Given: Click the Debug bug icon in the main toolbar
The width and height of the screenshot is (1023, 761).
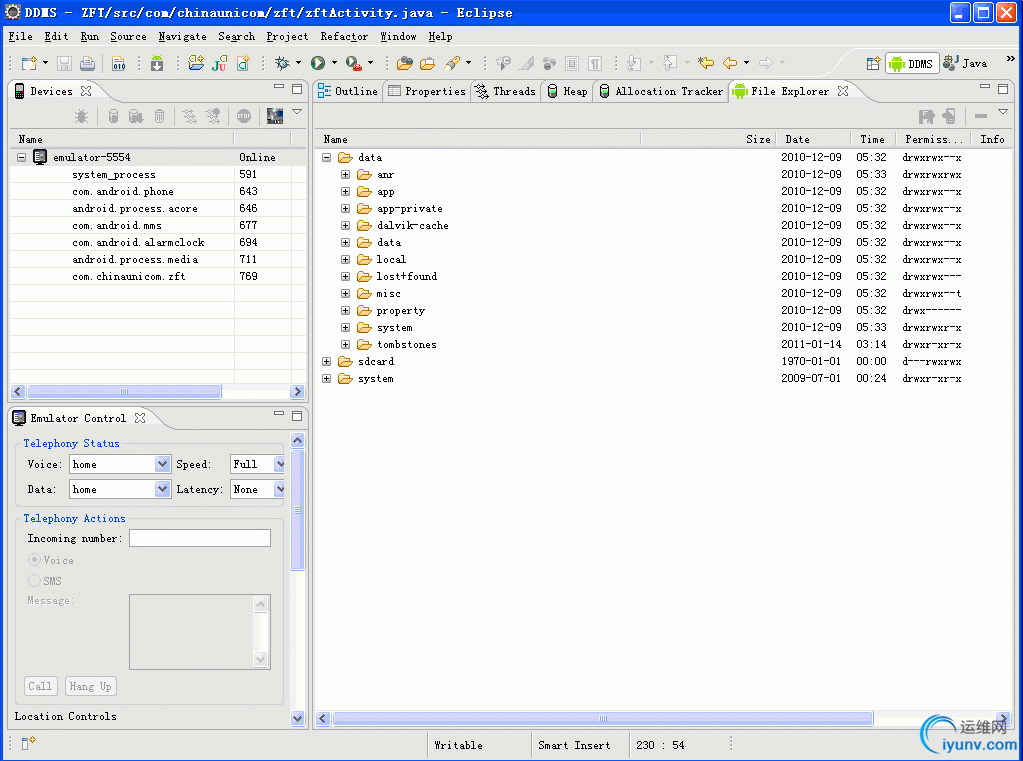Looking at the screenshot, I should click(x=283, y=63).
